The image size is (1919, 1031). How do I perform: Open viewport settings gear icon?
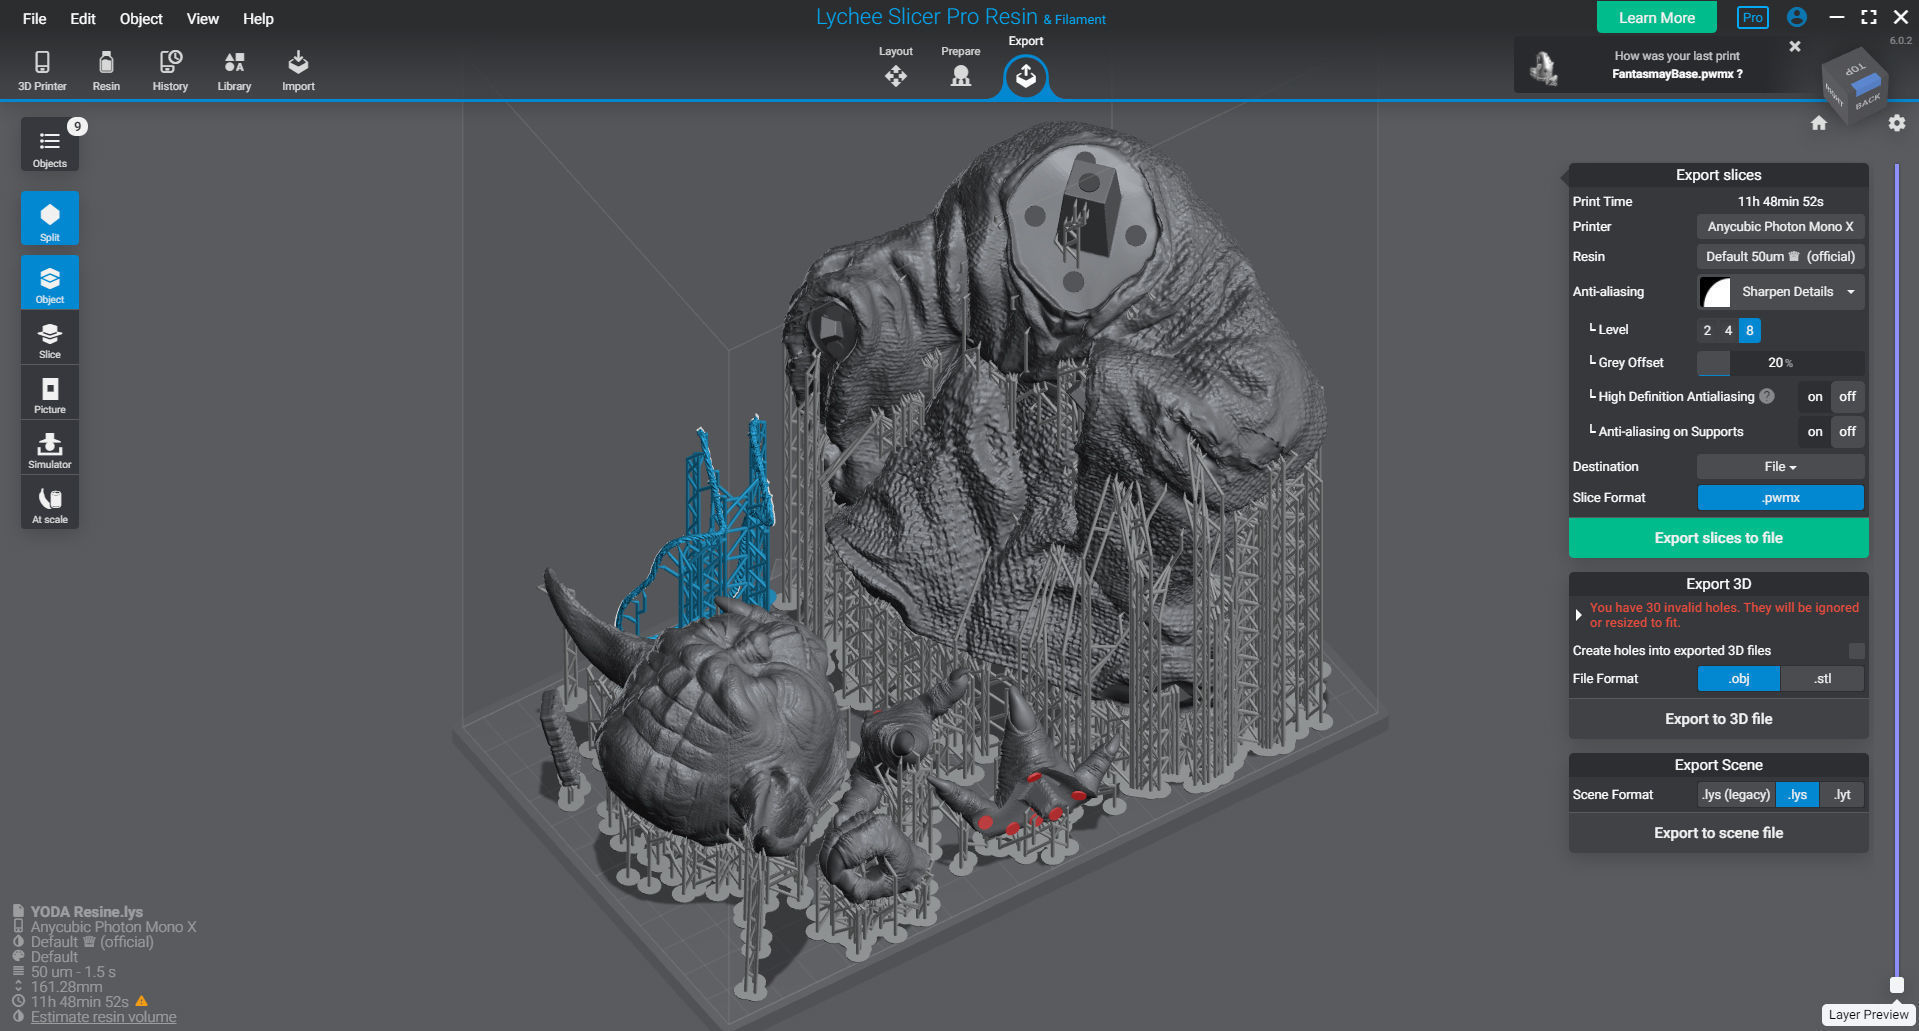tap(1897, 123)
